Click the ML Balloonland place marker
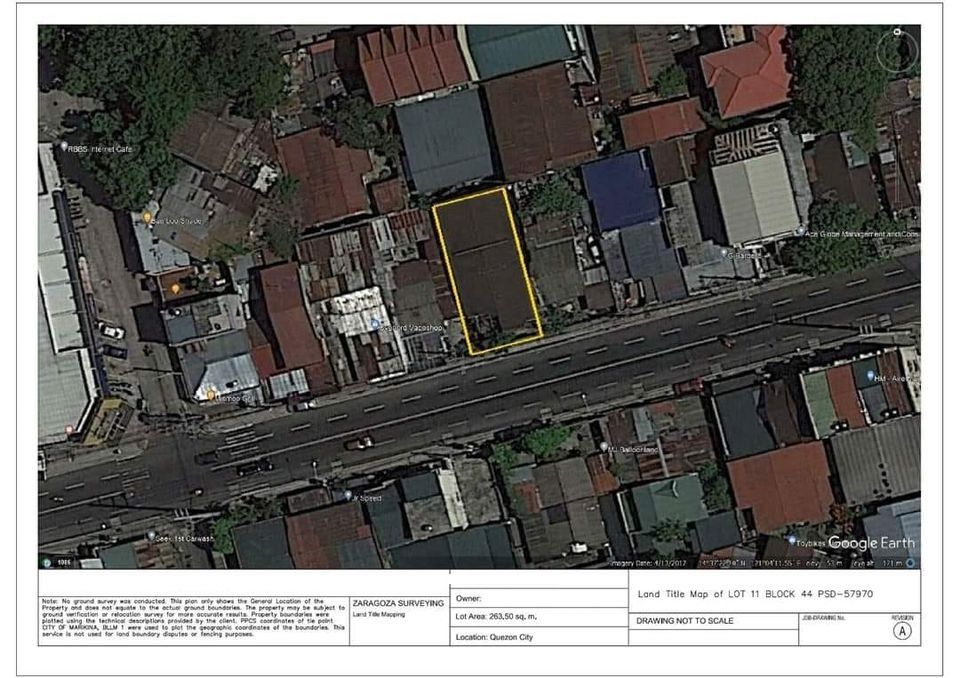 [603, 446]
